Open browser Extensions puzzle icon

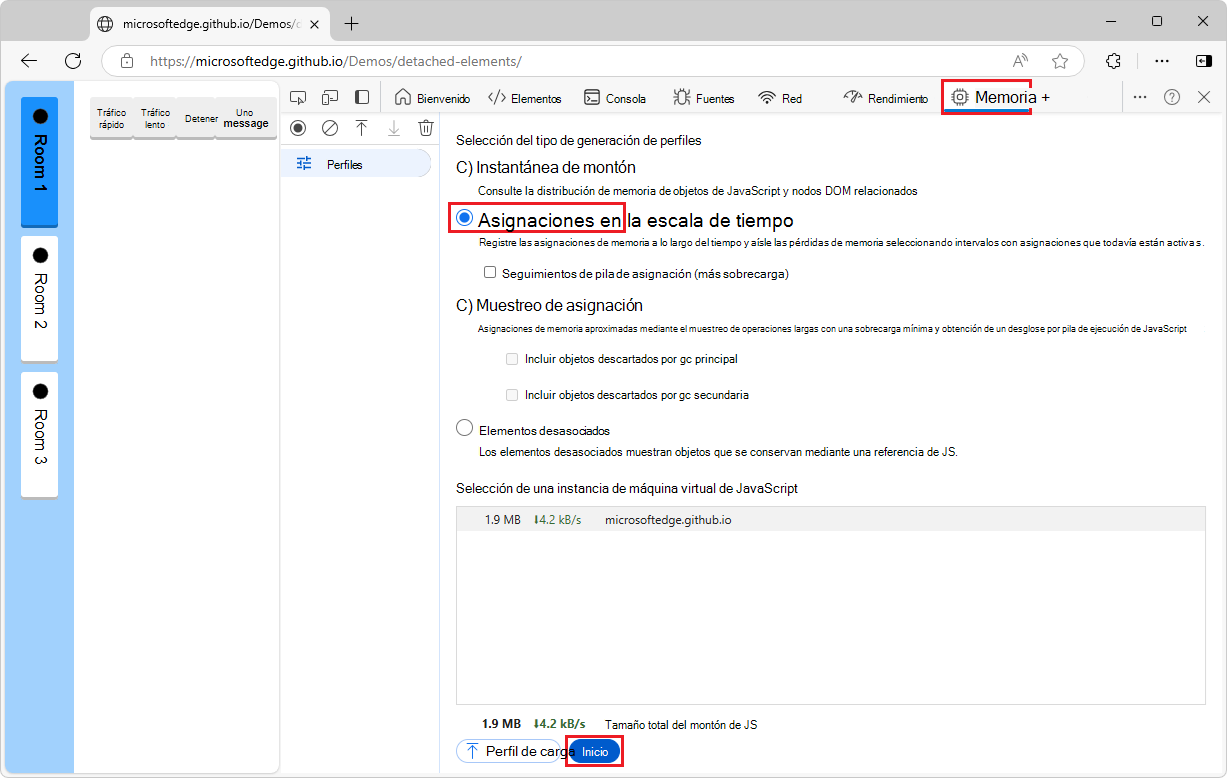pos(1114,61)
